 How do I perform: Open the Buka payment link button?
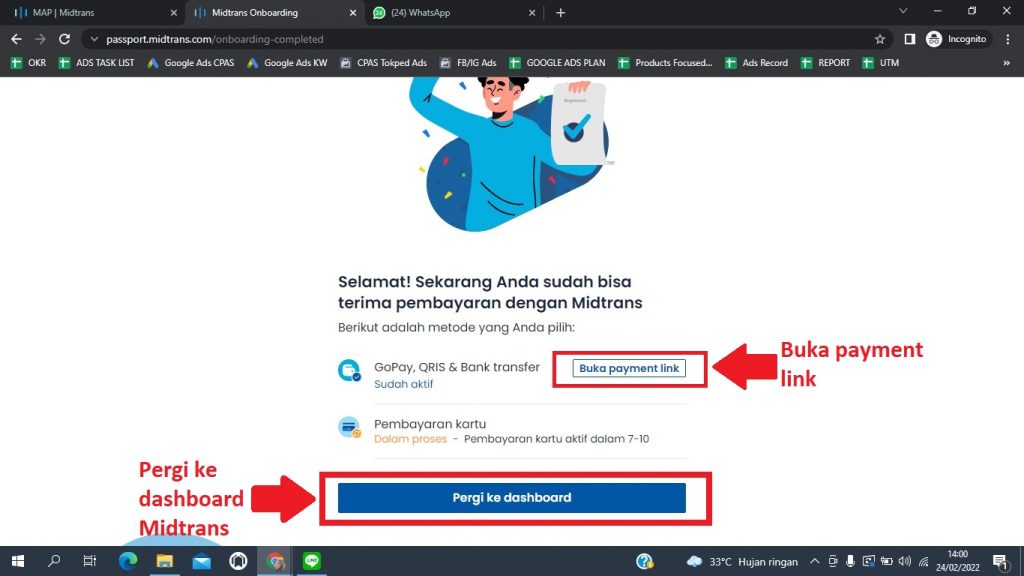click(x=629, y=368)
